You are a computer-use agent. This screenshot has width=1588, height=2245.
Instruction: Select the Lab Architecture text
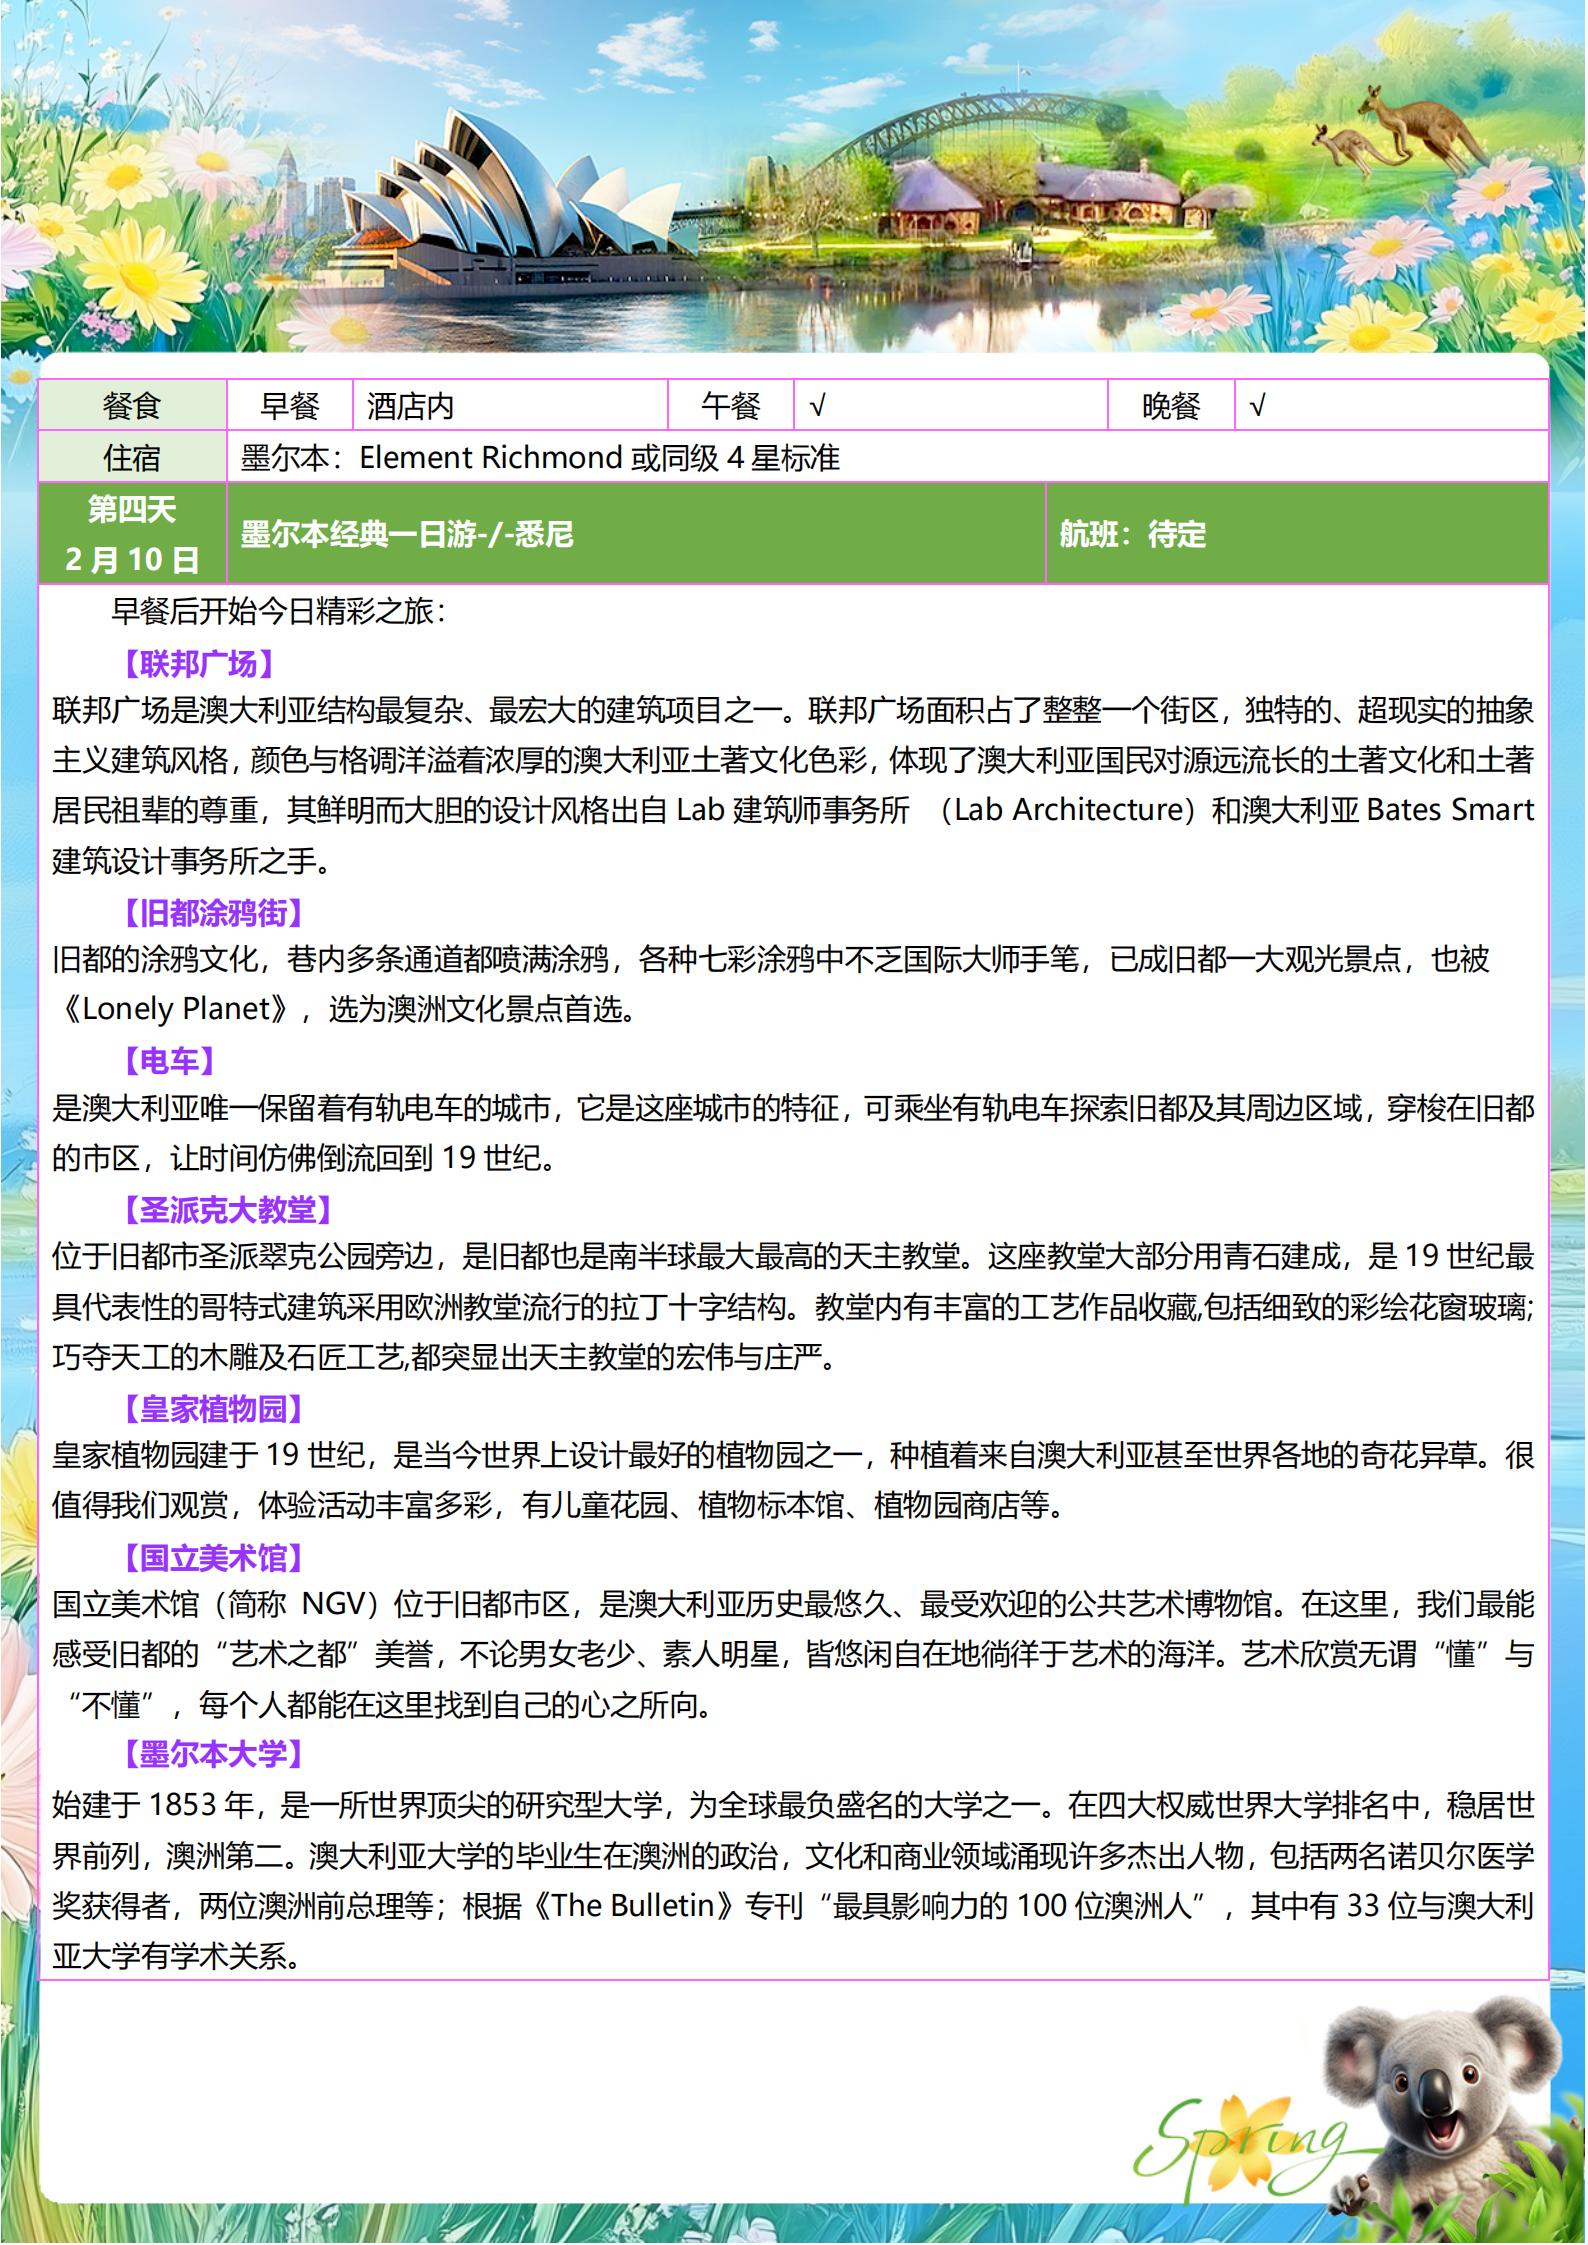(1068, 809)
